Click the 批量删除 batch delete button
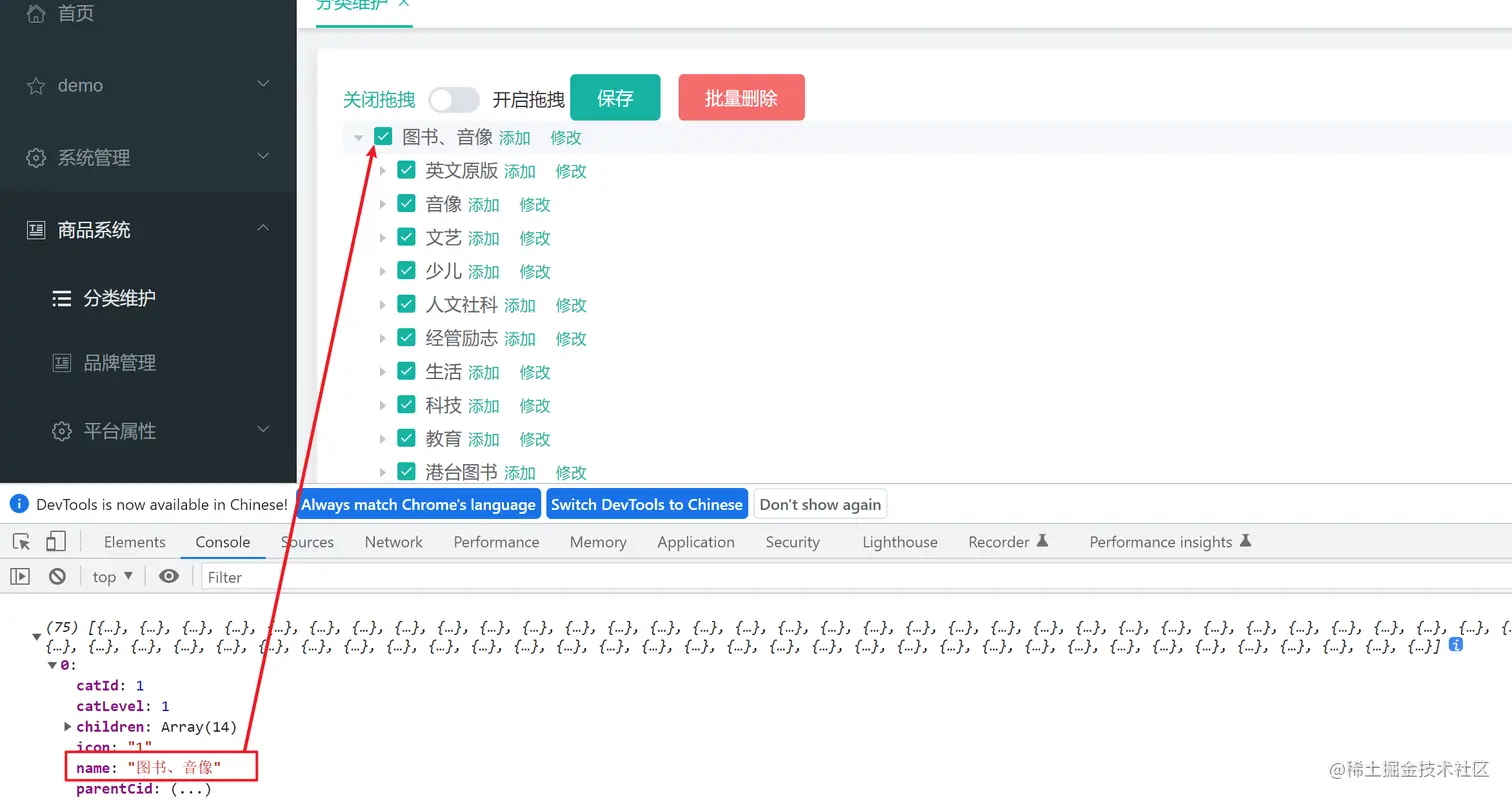The image size is (1512, 802). click(741, 98)
